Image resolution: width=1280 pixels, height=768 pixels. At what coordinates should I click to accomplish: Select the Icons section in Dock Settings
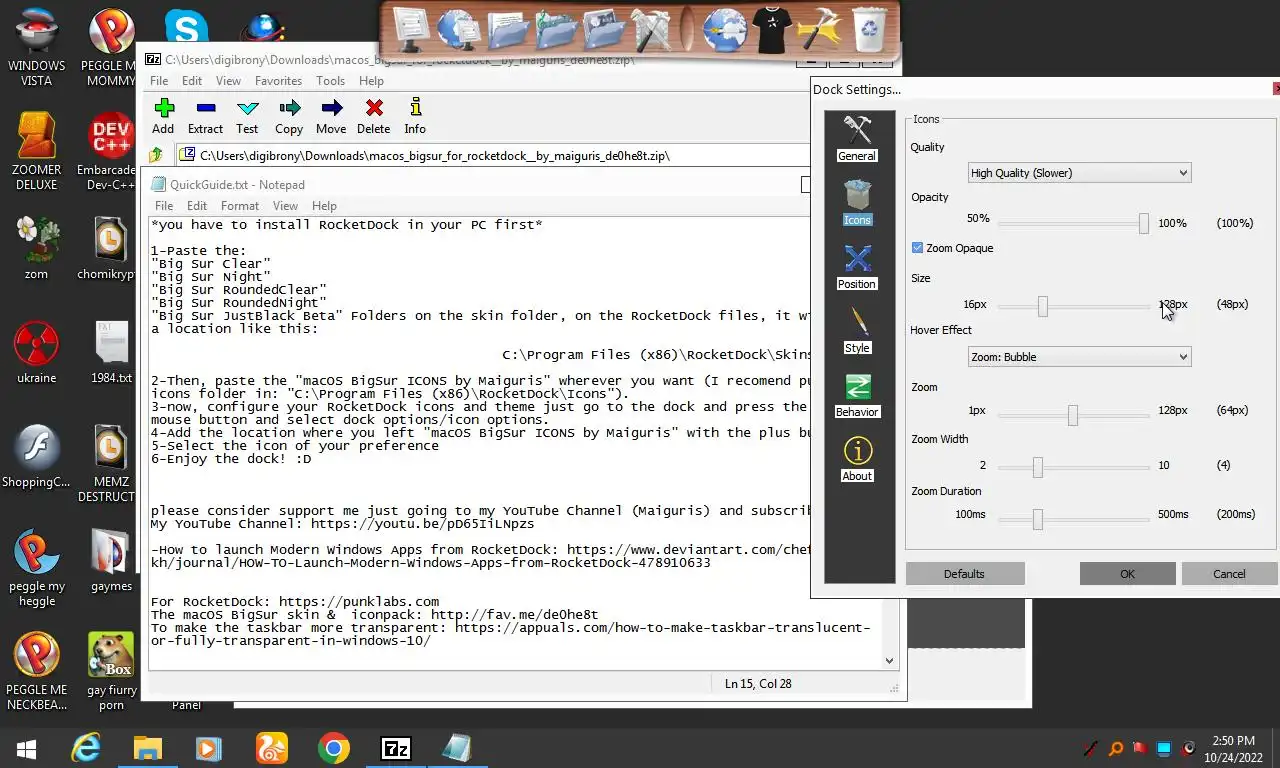[857, 202]
